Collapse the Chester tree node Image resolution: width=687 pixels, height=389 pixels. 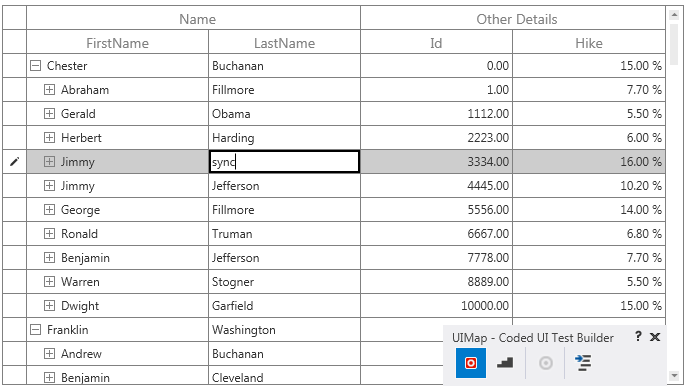[x=35, y=66]
